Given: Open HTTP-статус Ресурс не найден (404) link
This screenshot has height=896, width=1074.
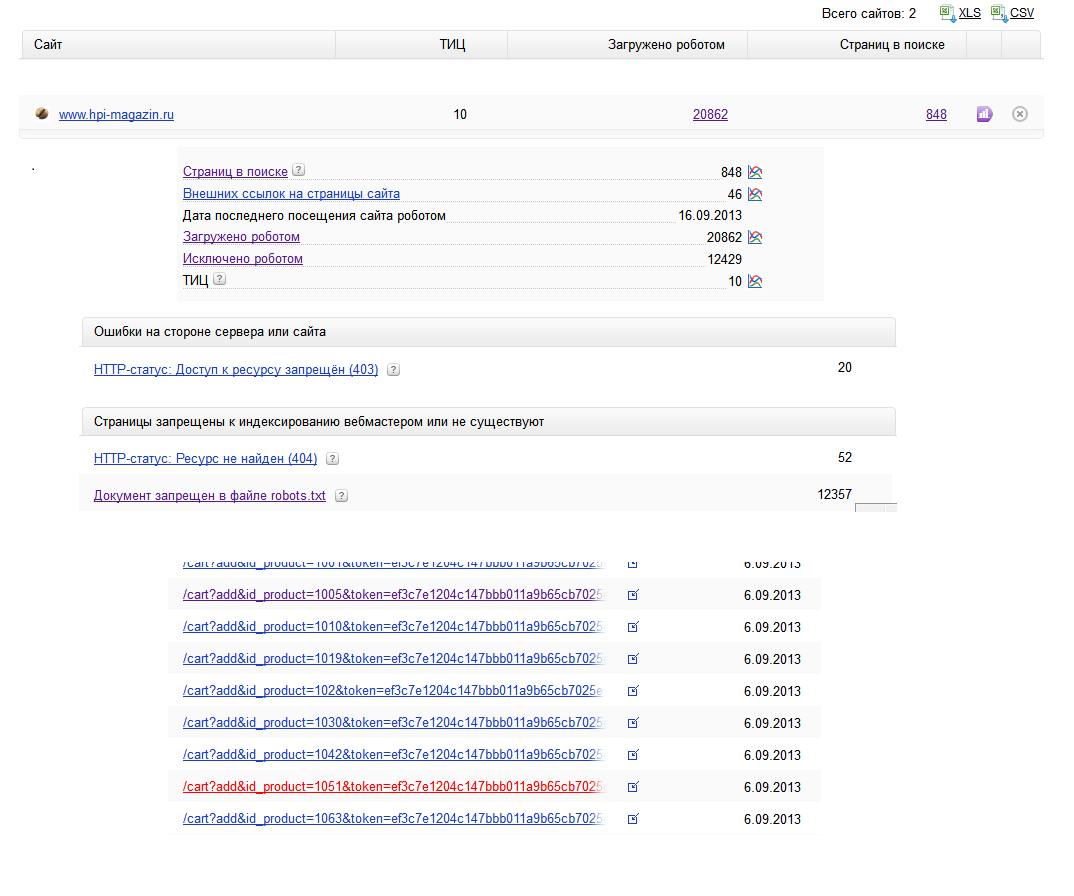Looking at the screenshot, I should click(205, 459).
